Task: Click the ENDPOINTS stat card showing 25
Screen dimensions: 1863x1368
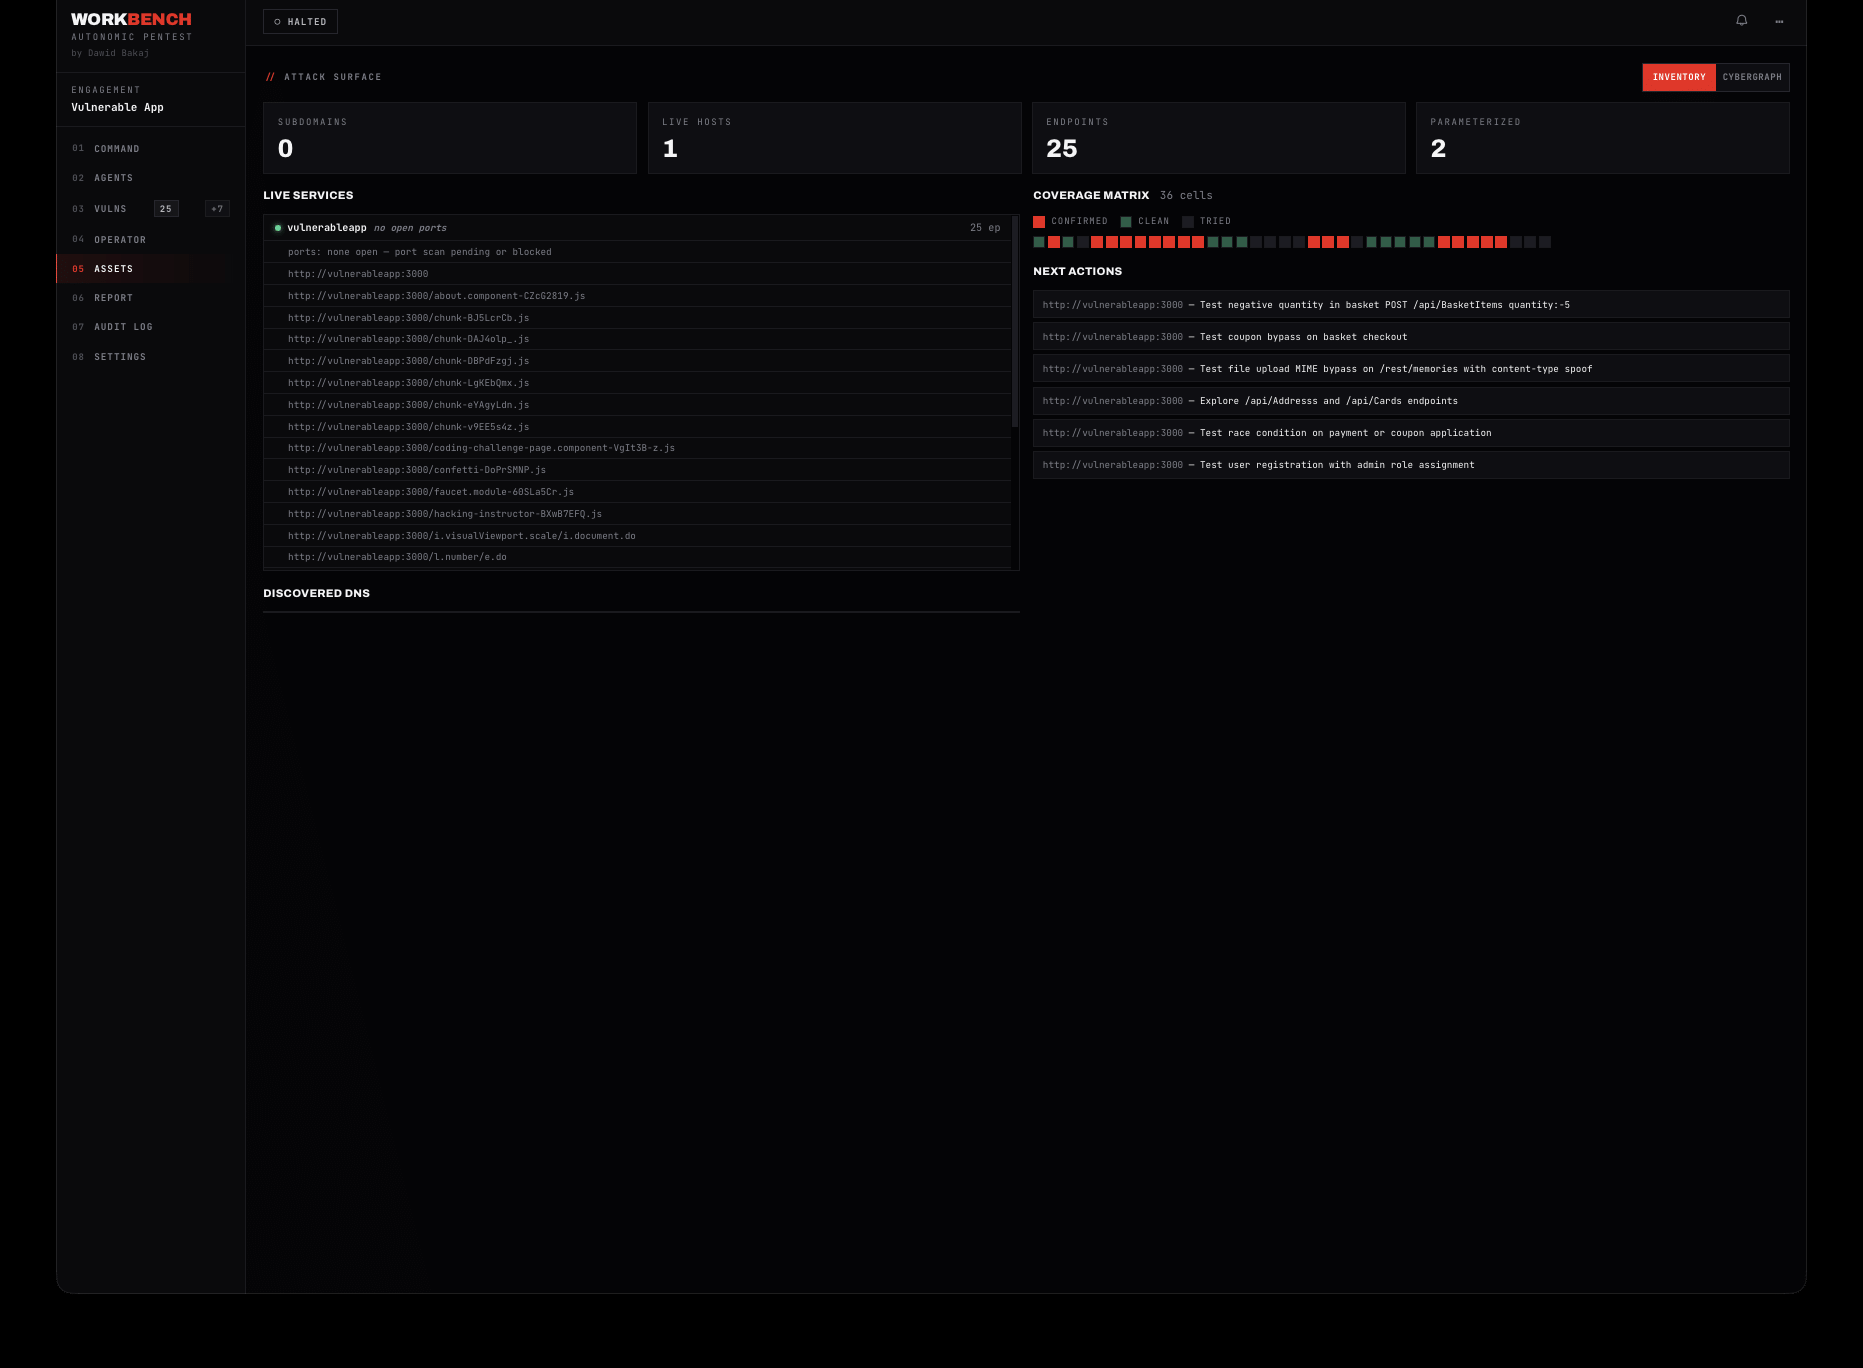Action: point(1218,138)
